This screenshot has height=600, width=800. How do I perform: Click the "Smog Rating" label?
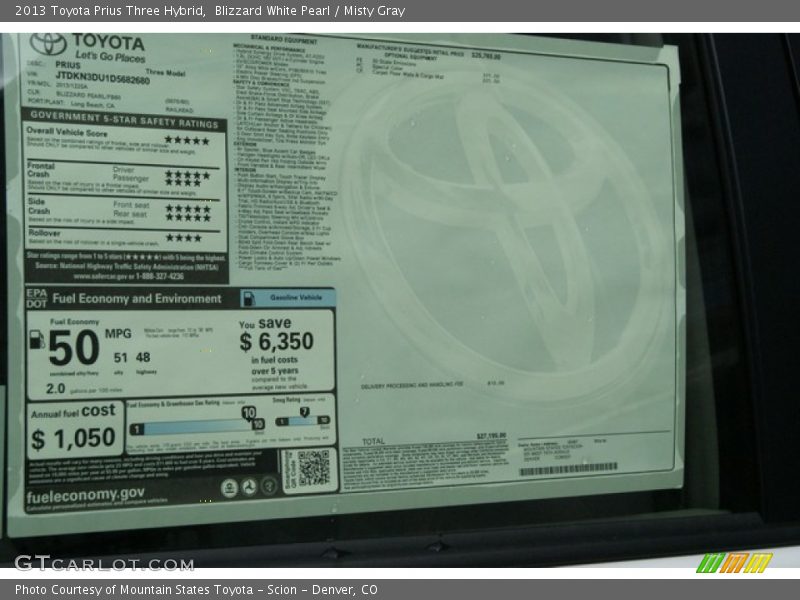coord(286,399)
